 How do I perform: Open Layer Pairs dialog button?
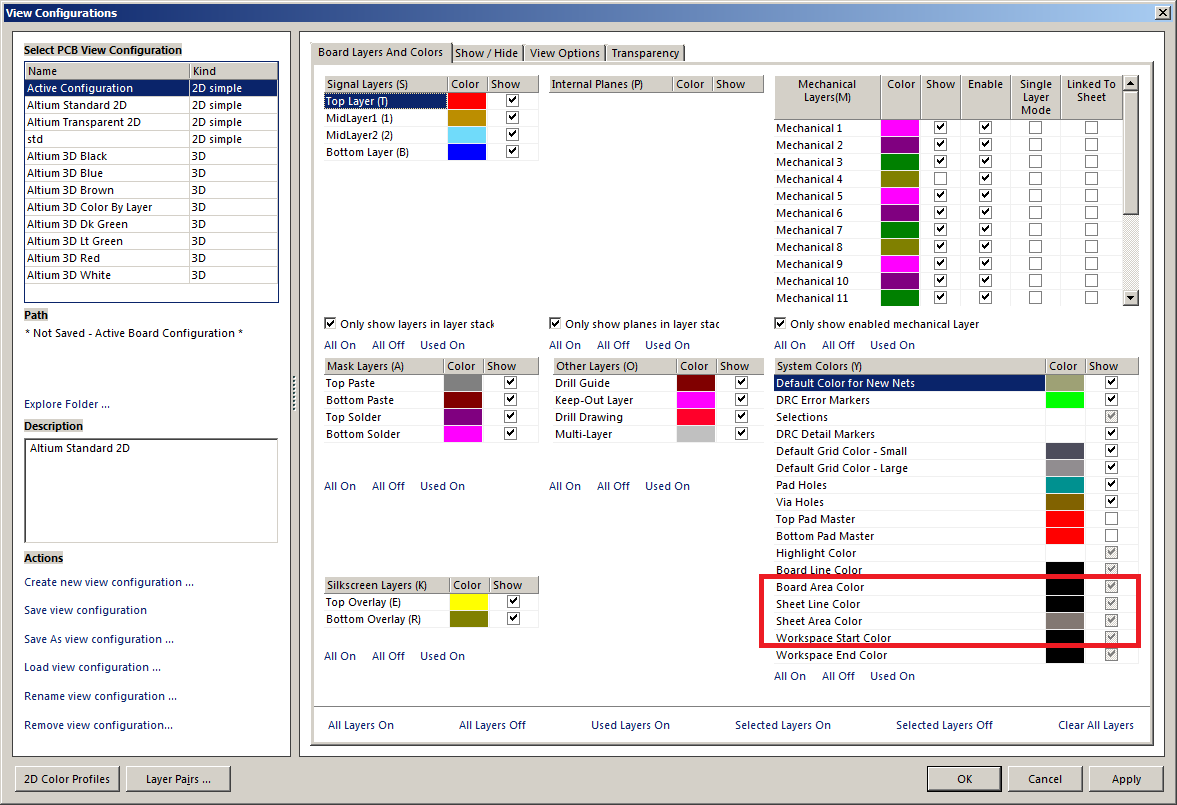(x=178, y=779)
